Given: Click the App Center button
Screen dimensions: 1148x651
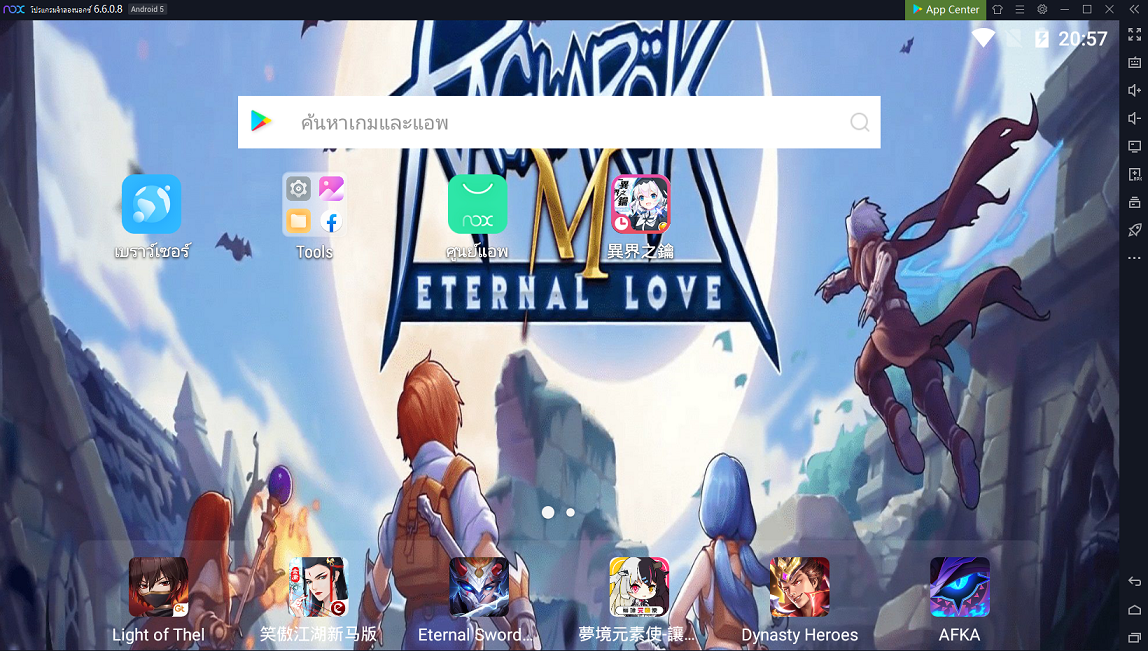Looking at the screenshot, I should point(945,9).
